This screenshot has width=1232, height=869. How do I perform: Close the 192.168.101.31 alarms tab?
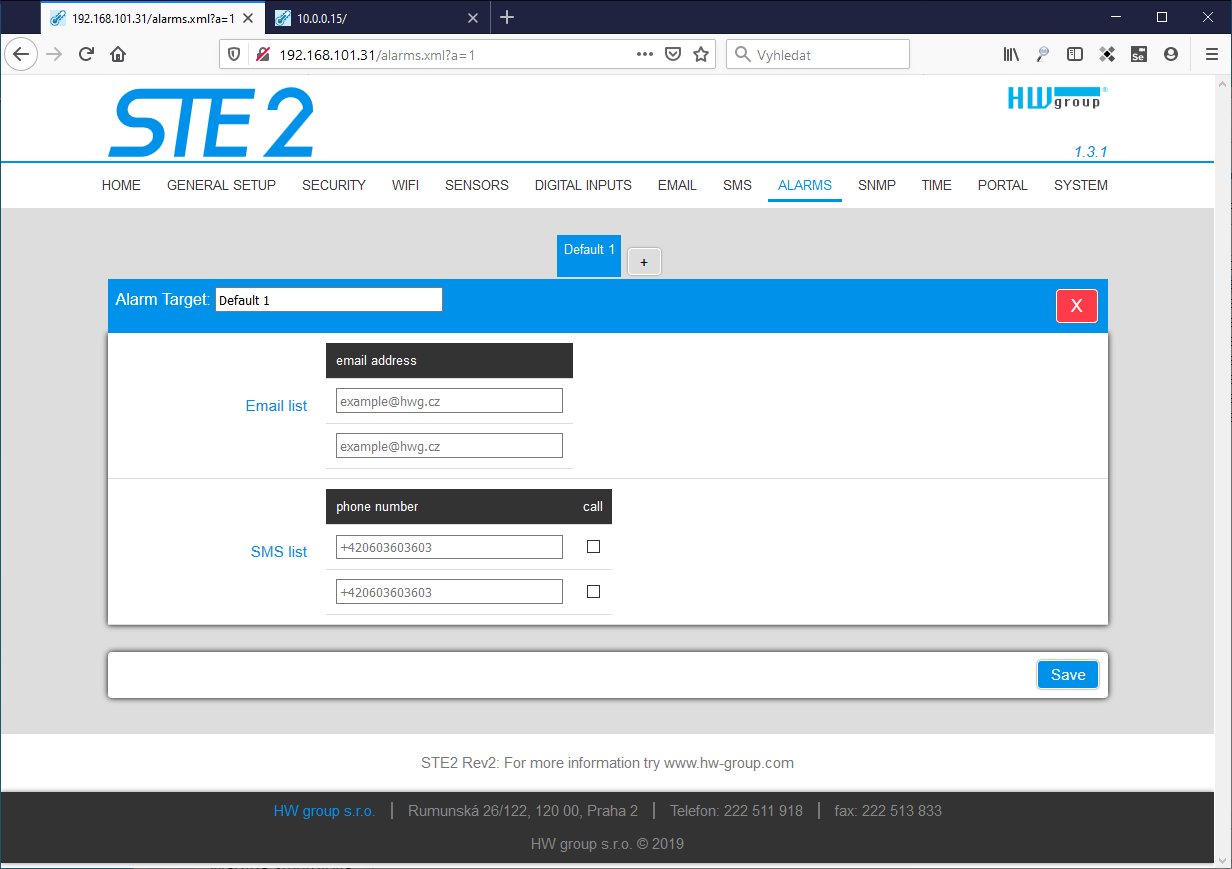tap(248, 17)
